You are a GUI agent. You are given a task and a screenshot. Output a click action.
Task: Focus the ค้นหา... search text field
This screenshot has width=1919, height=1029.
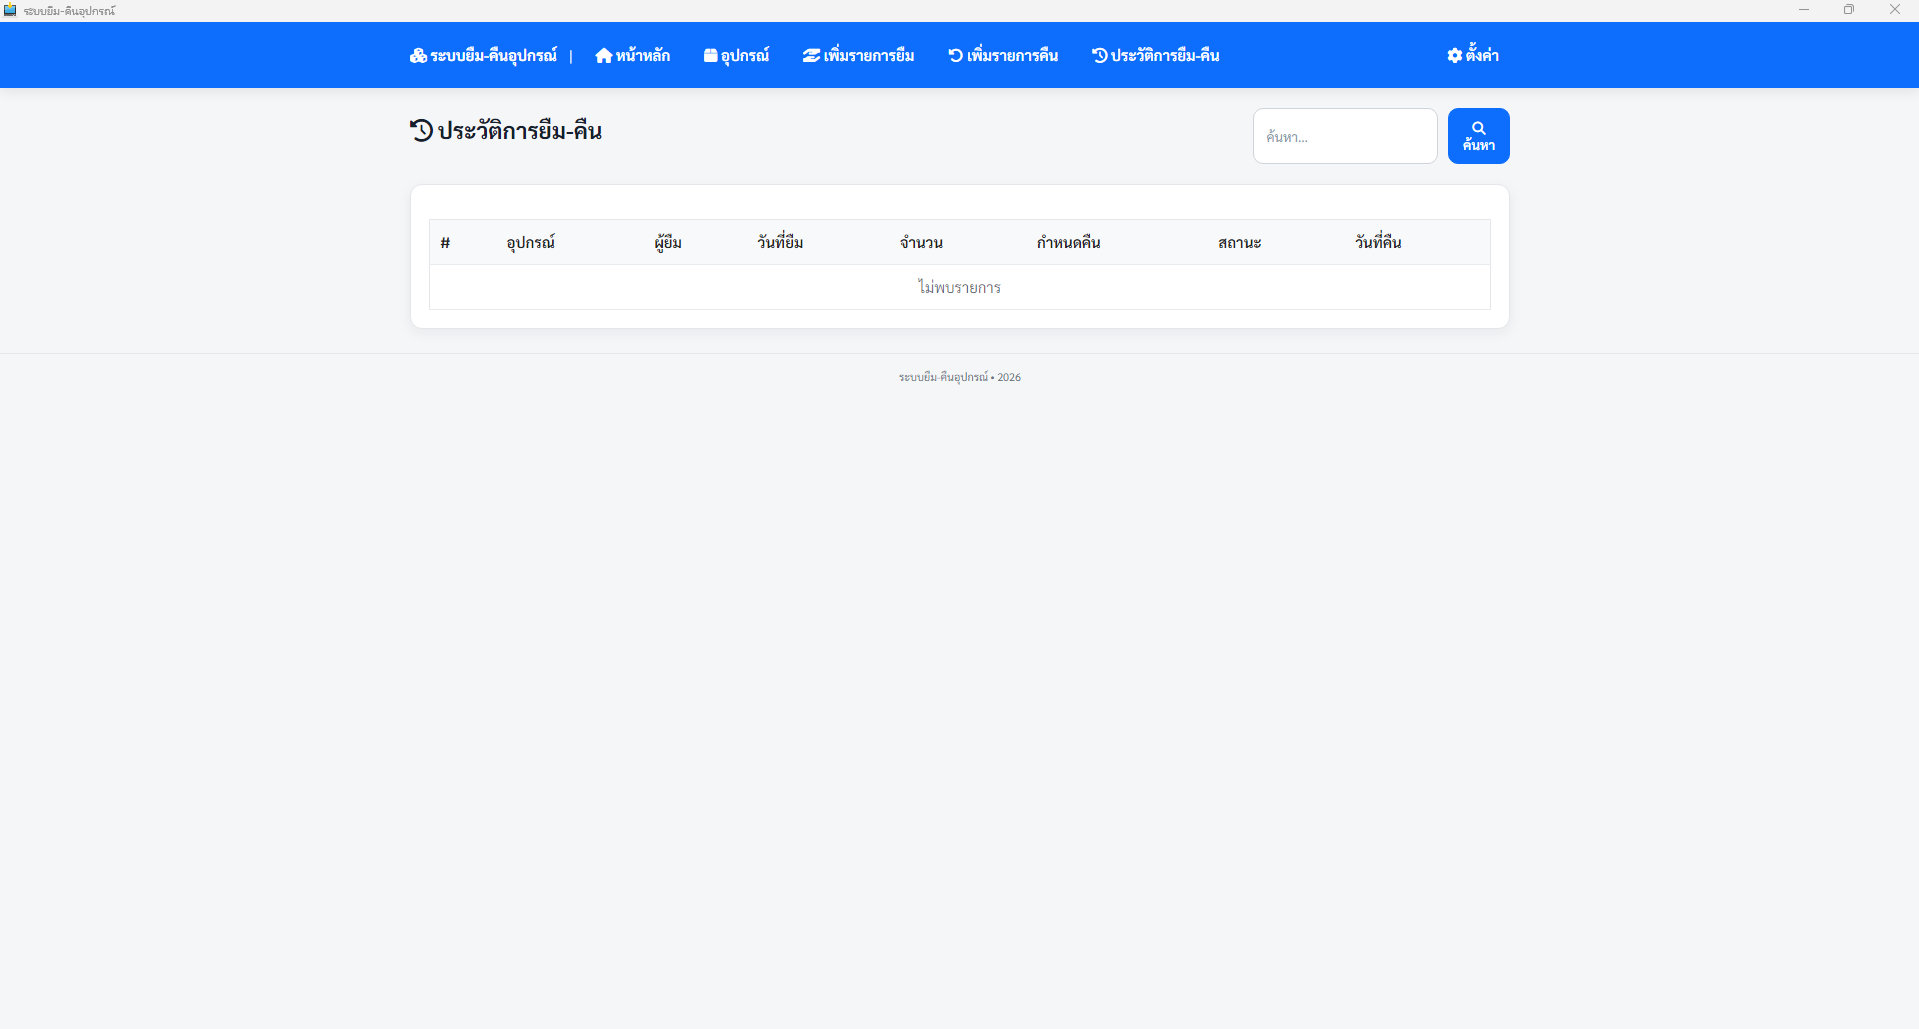1344,136
